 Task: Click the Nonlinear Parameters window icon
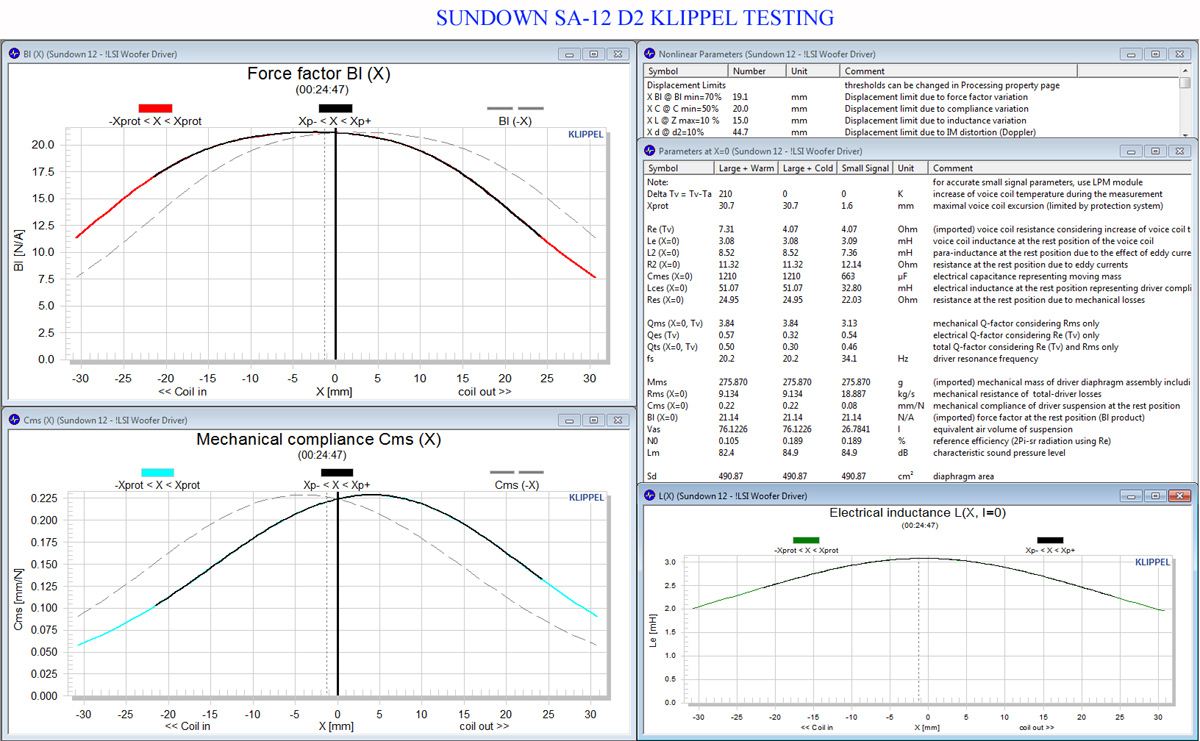click(x=650, y=53)
